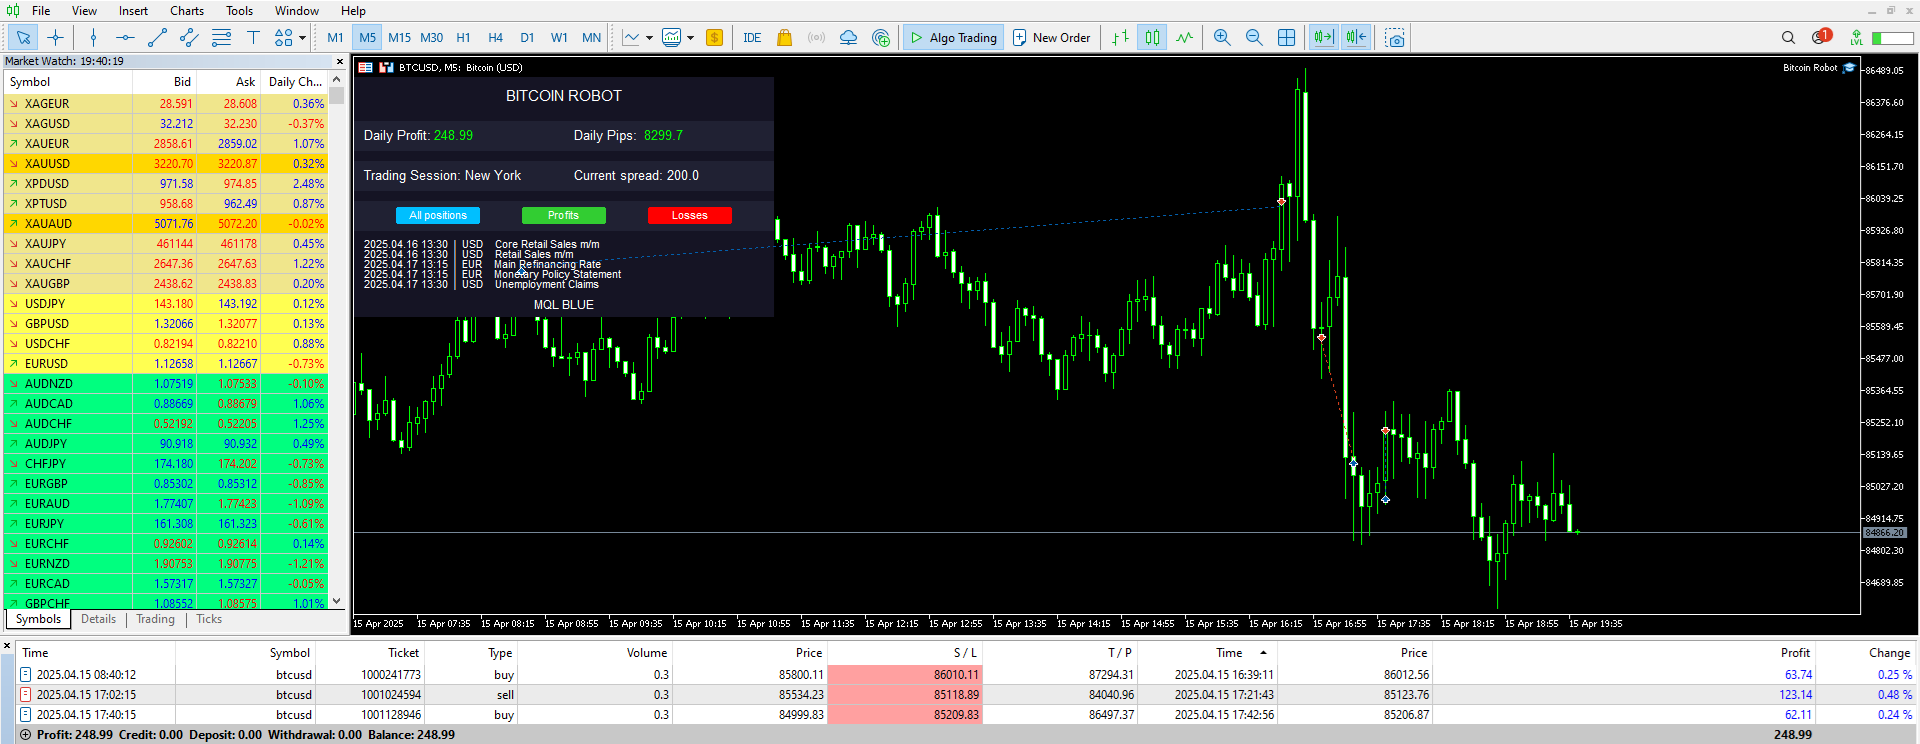This screenshot has width=1920, height=744.
Task: Toggle Algo Trading button
Action: coord(953,38)
